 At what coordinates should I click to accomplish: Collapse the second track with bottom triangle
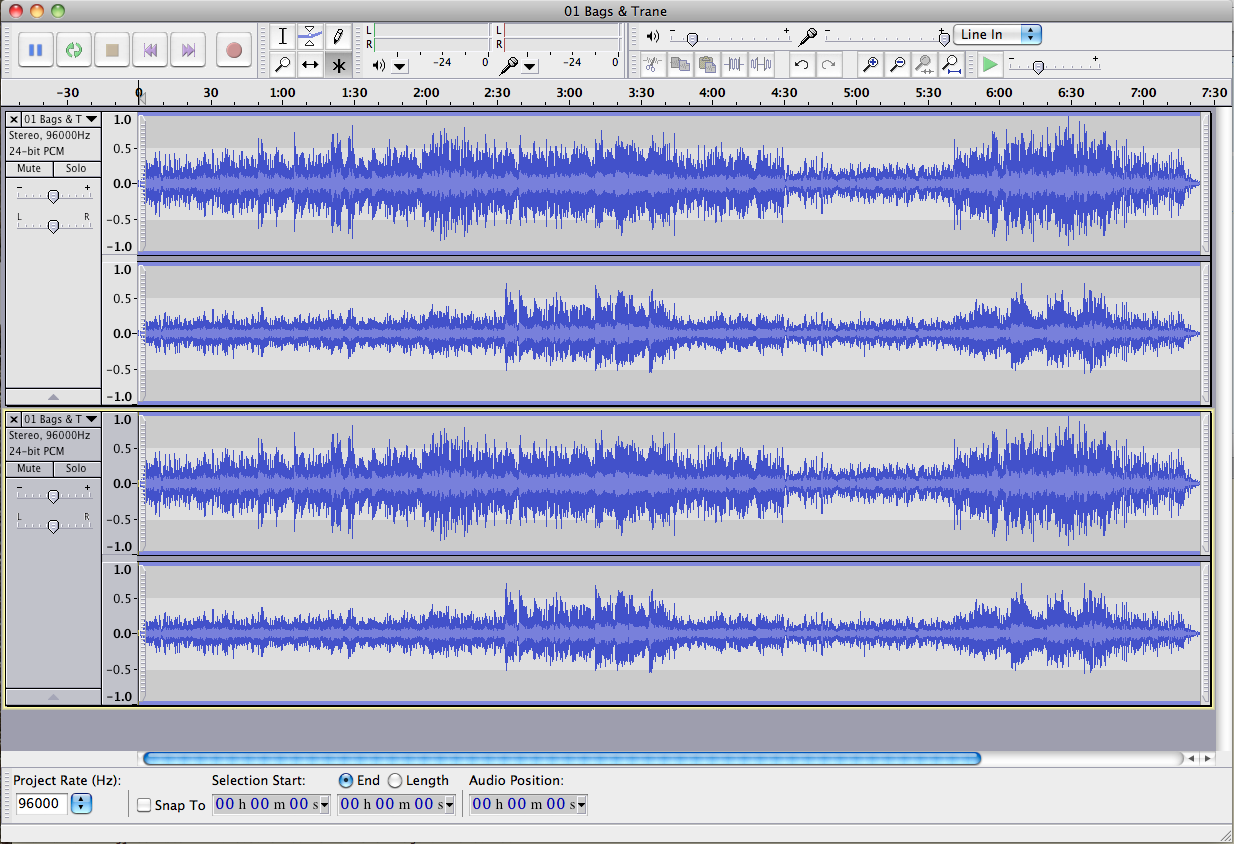click(x=53, y=697)
